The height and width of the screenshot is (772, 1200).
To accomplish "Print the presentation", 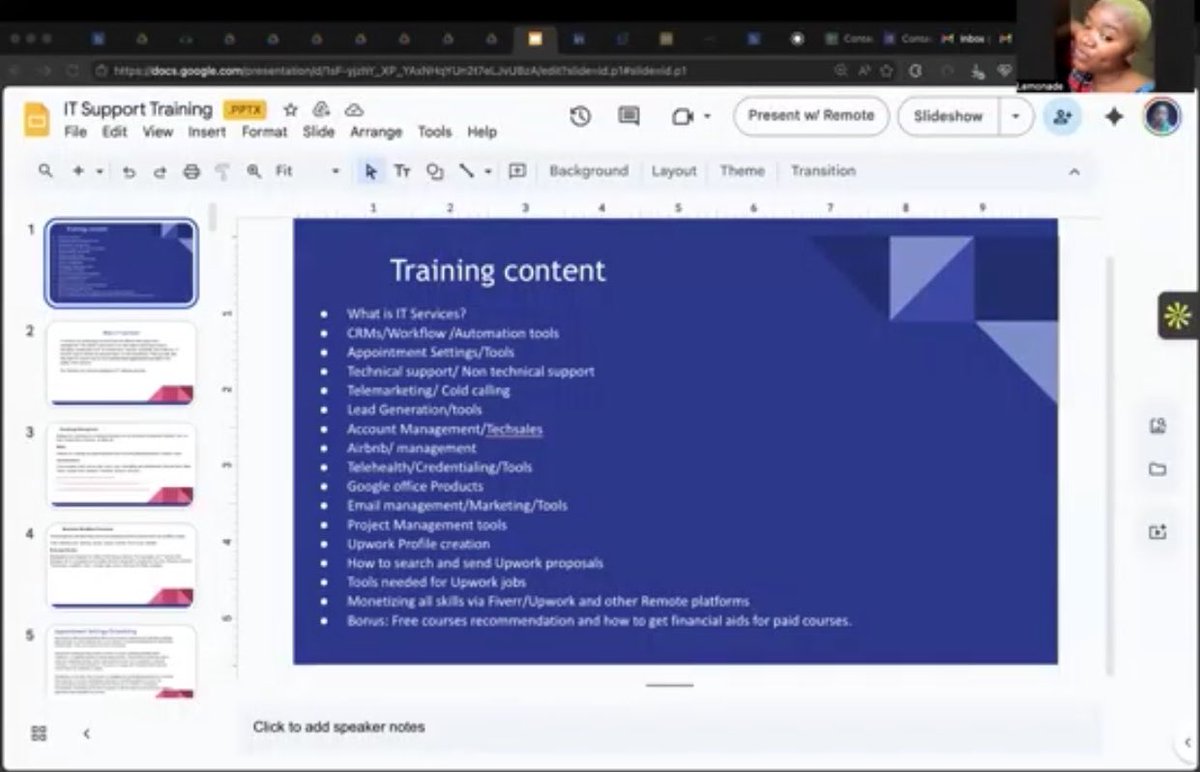I will pyautogui.click(x=192, y=172).
